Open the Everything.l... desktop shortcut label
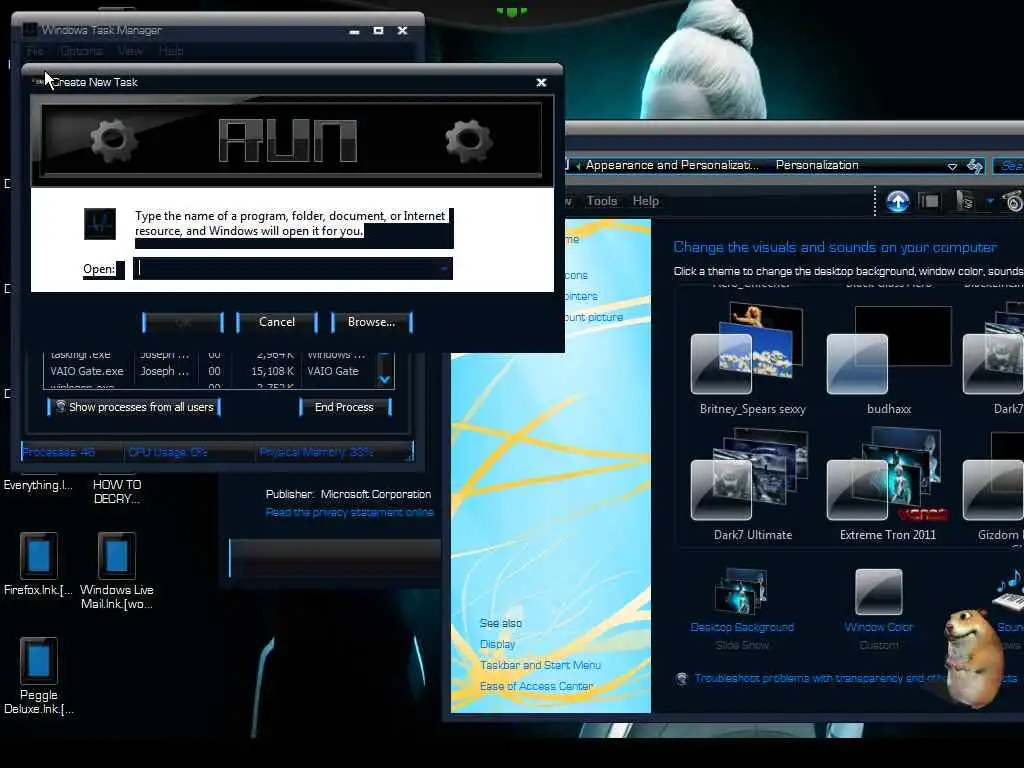Screen dimensions: 1024x768 tap(38, 485)
